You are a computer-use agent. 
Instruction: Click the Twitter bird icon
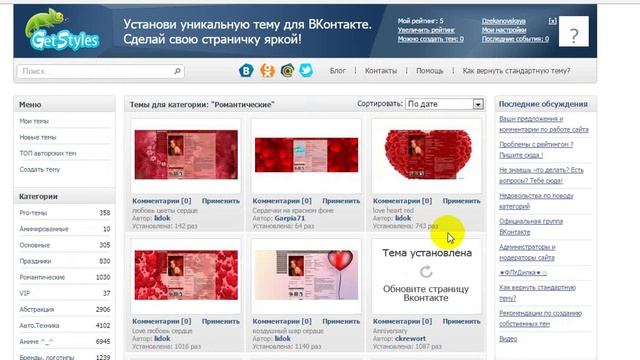coord(306,71)
